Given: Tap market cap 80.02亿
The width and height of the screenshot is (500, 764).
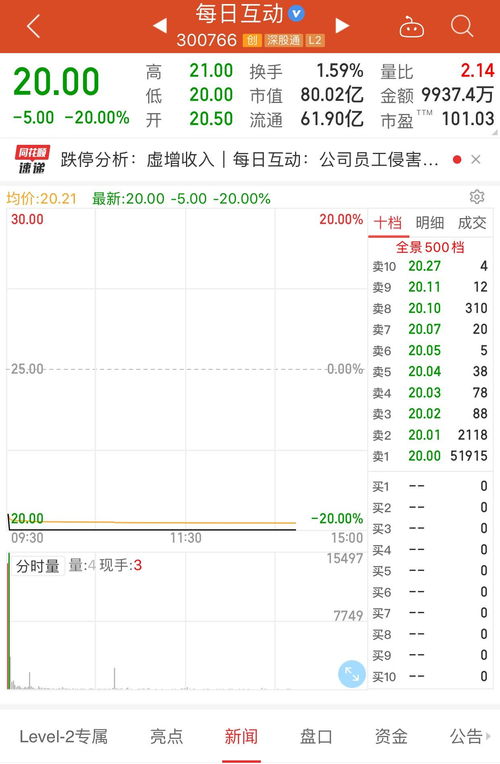Looking at the screenshot, I should 331,95.
